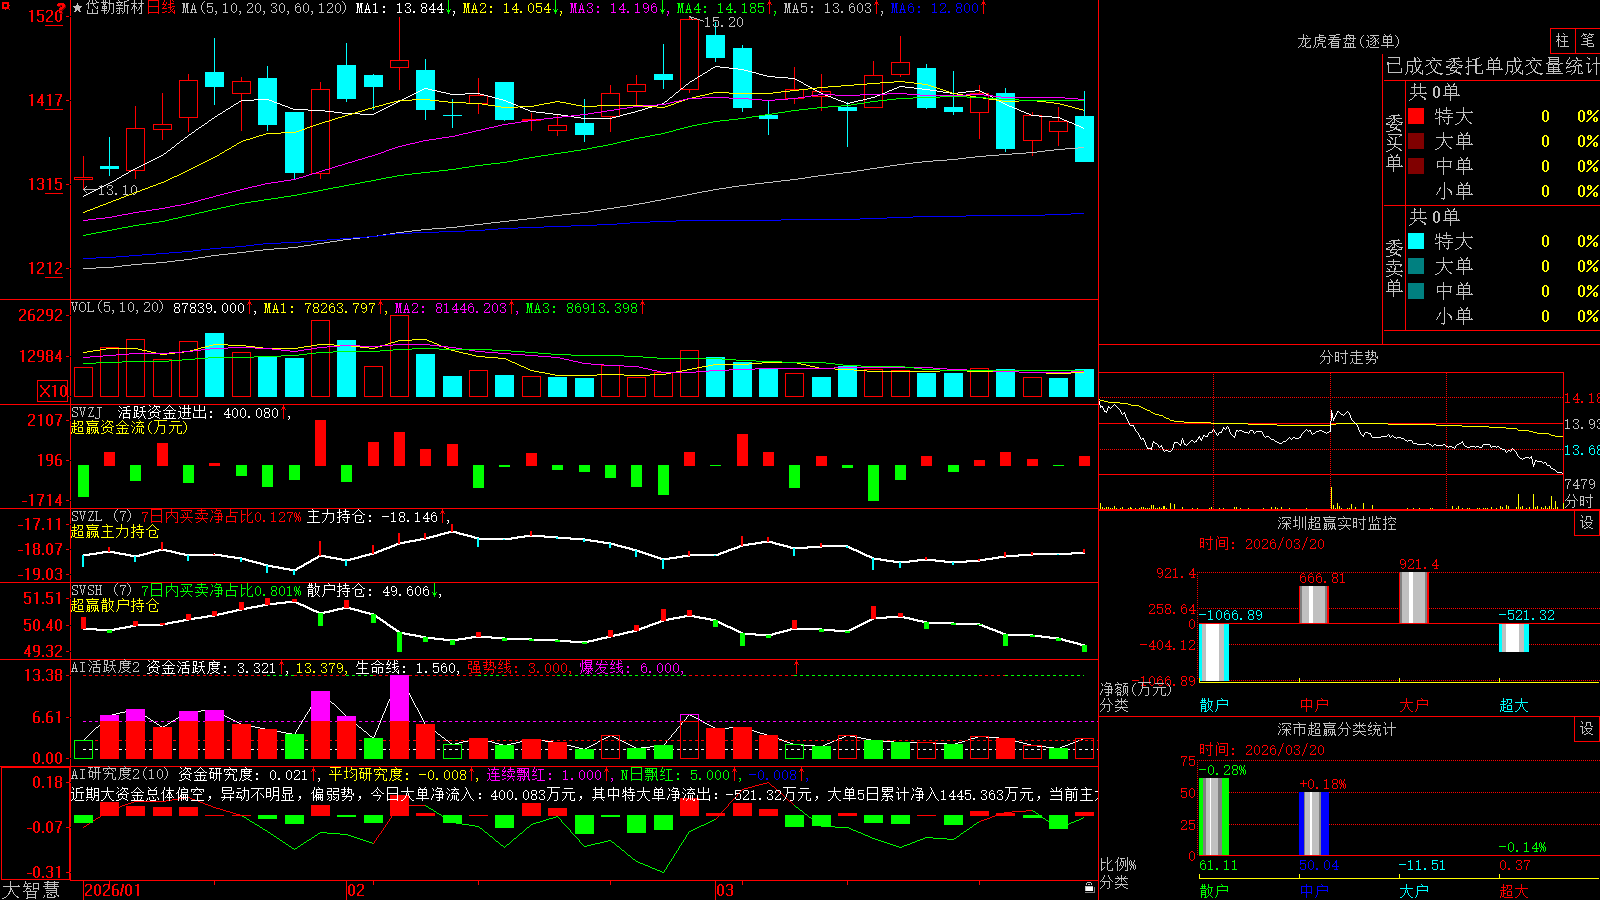The image size is (1600, 900).
Task: Click the X10 volume scale box
Action: pyautogui.click(x=53, y=391)
